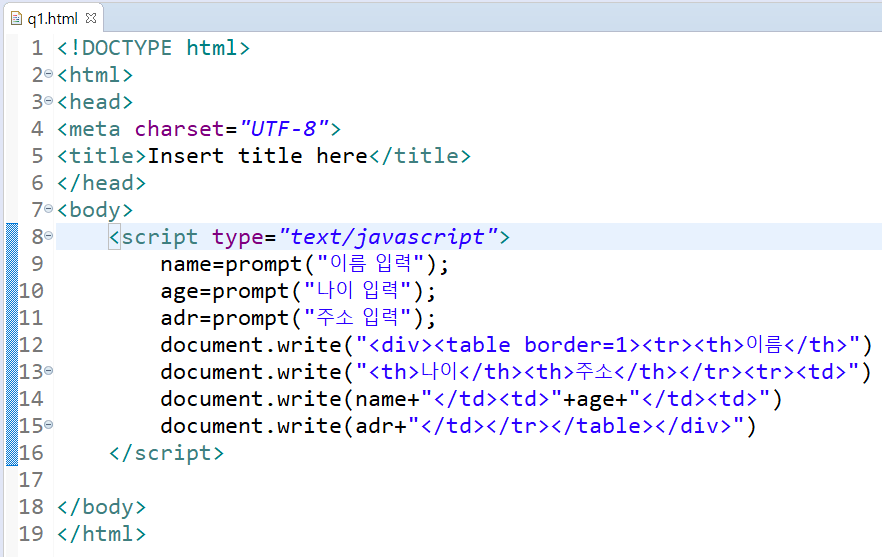Image resolution: width=882 pixels, height=557 pixels.
Task: Click the adr=prompt line
Action: click(298, 318)
